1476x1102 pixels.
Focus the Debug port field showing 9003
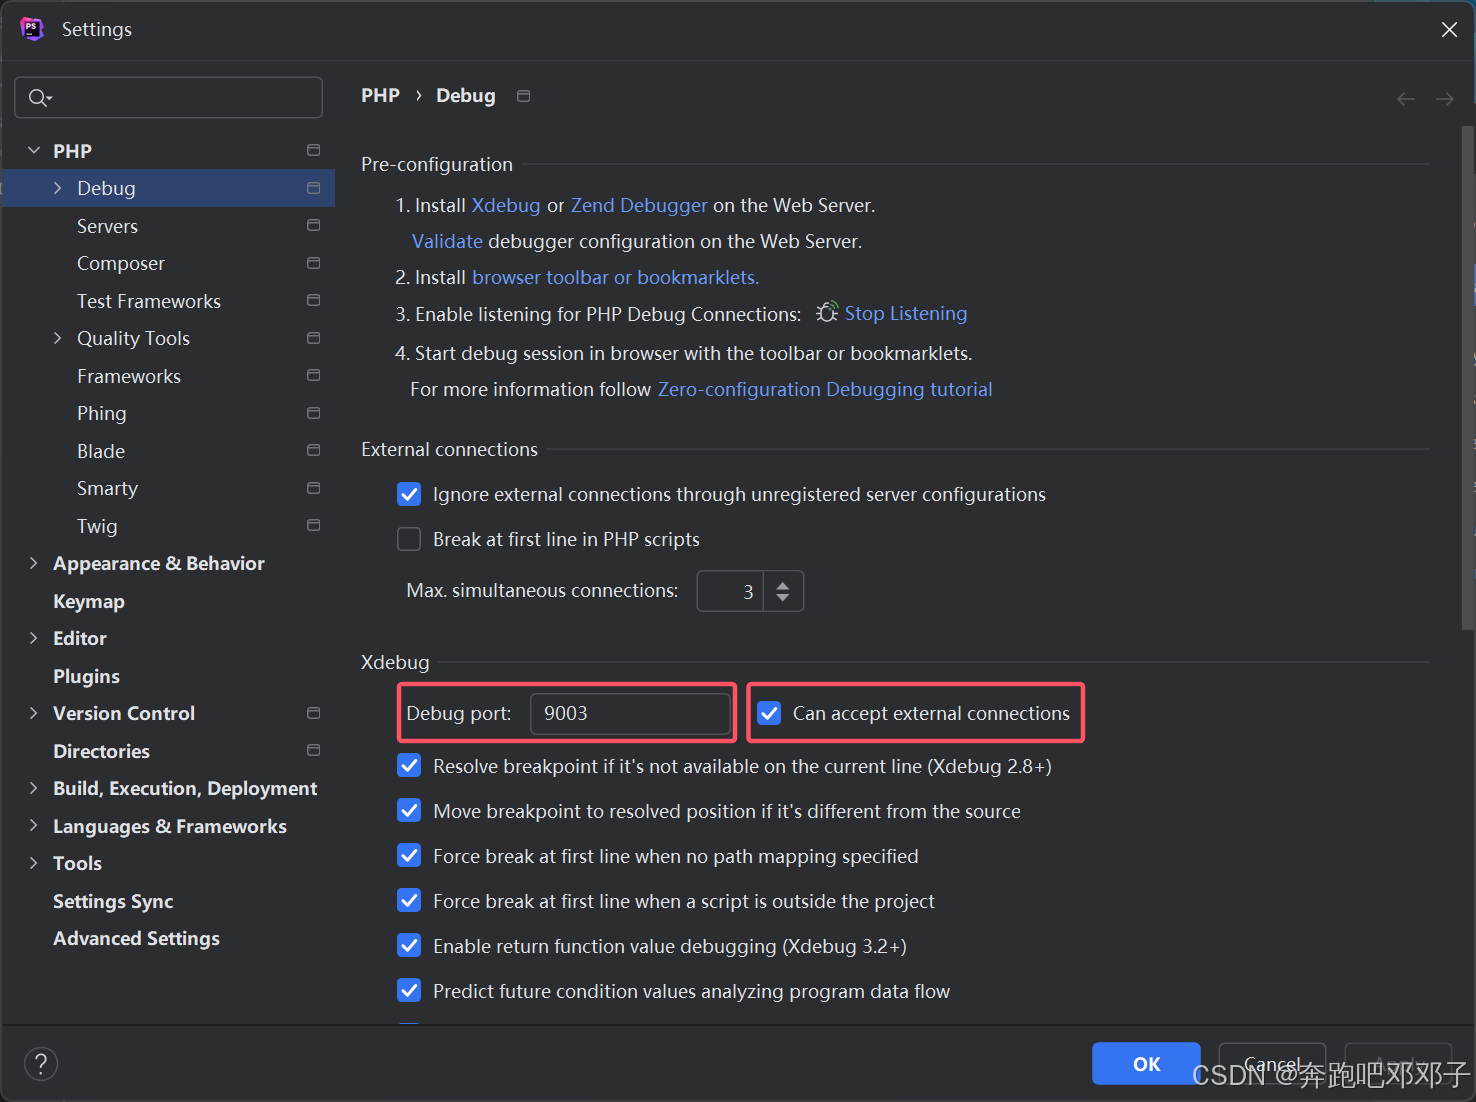coord(630,713)
